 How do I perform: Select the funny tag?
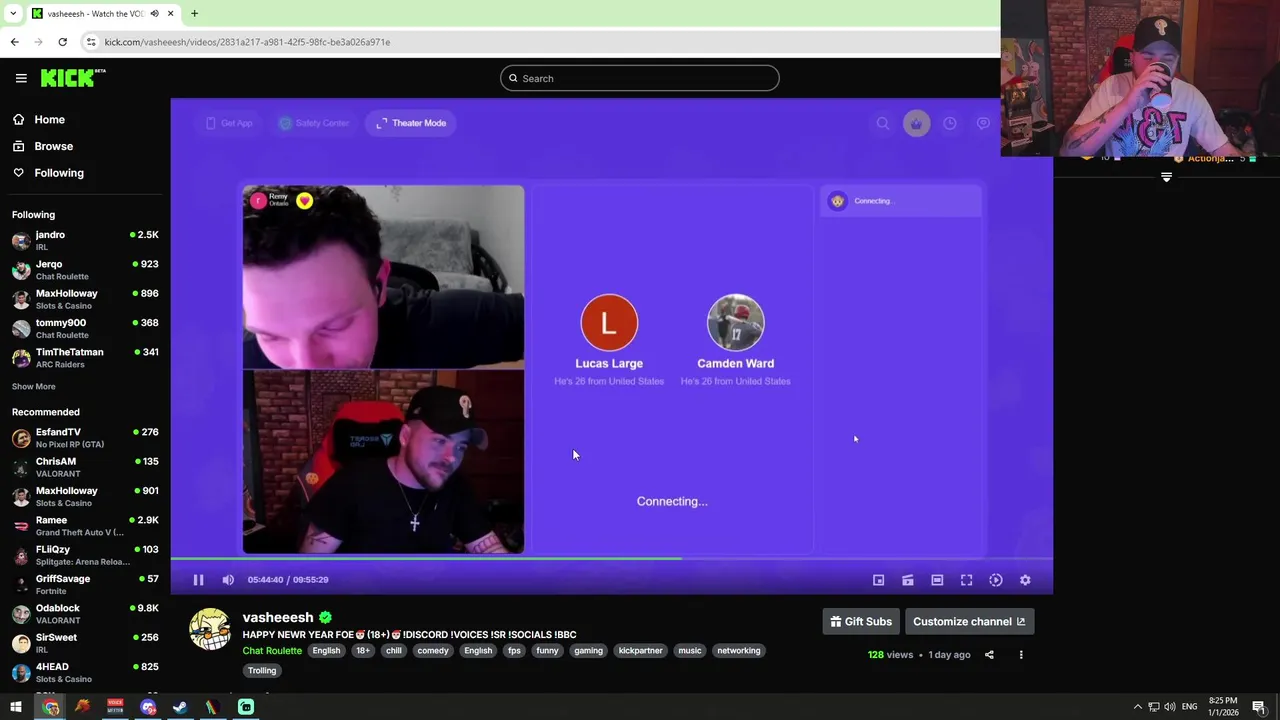547,651
